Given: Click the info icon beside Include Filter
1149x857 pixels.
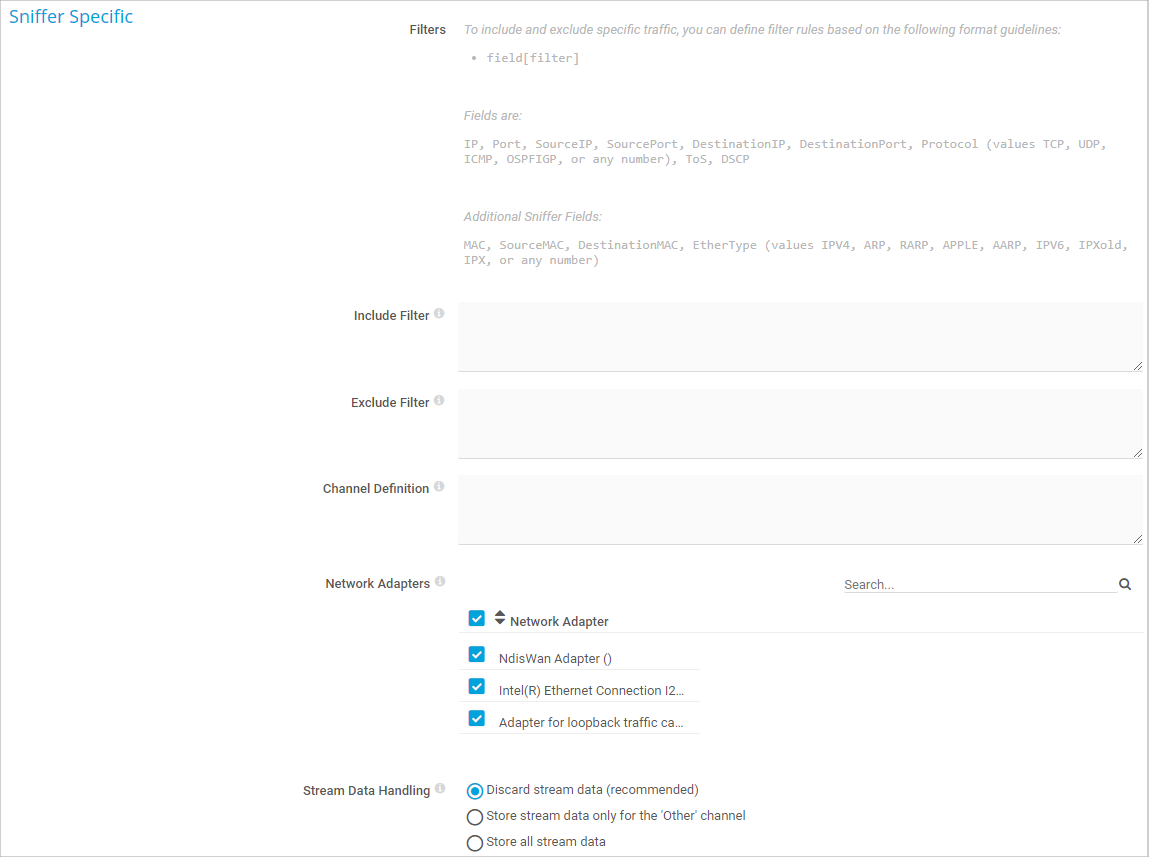Looking at the screenshot, I should tap(439, 314).
